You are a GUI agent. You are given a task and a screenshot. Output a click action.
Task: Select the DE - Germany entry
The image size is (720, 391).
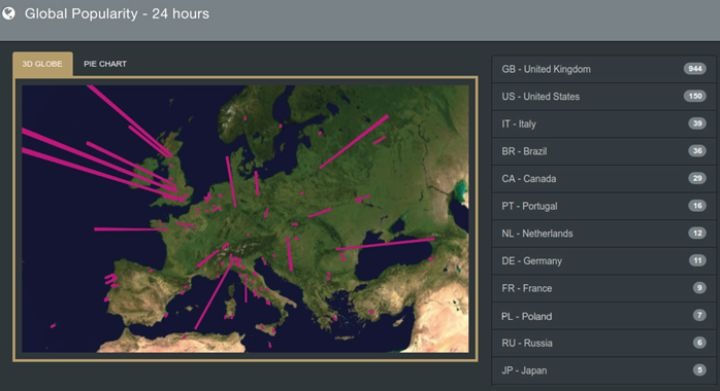(604, 261)
